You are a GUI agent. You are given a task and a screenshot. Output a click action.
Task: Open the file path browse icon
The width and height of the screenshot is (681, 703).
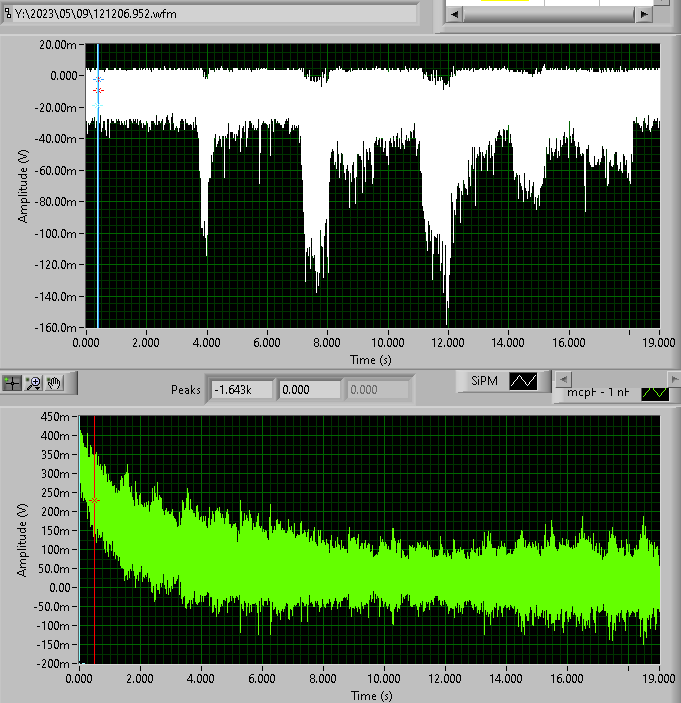7,14
